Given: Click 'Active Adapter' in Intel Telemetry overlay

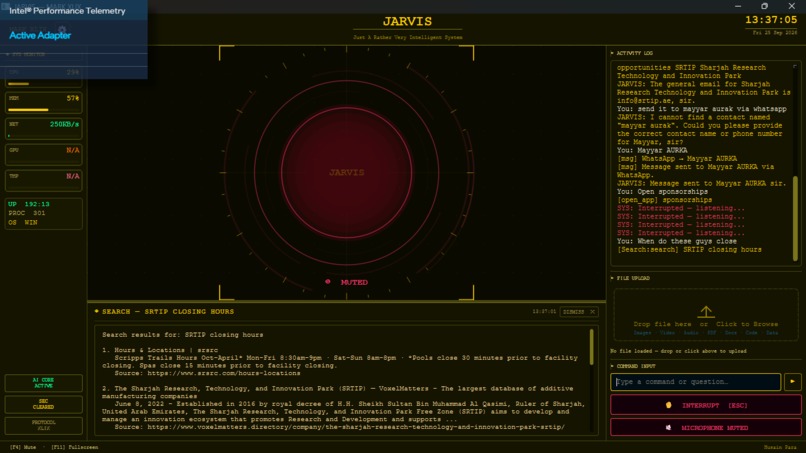Looking at the screenshot, I should point(40,35).
